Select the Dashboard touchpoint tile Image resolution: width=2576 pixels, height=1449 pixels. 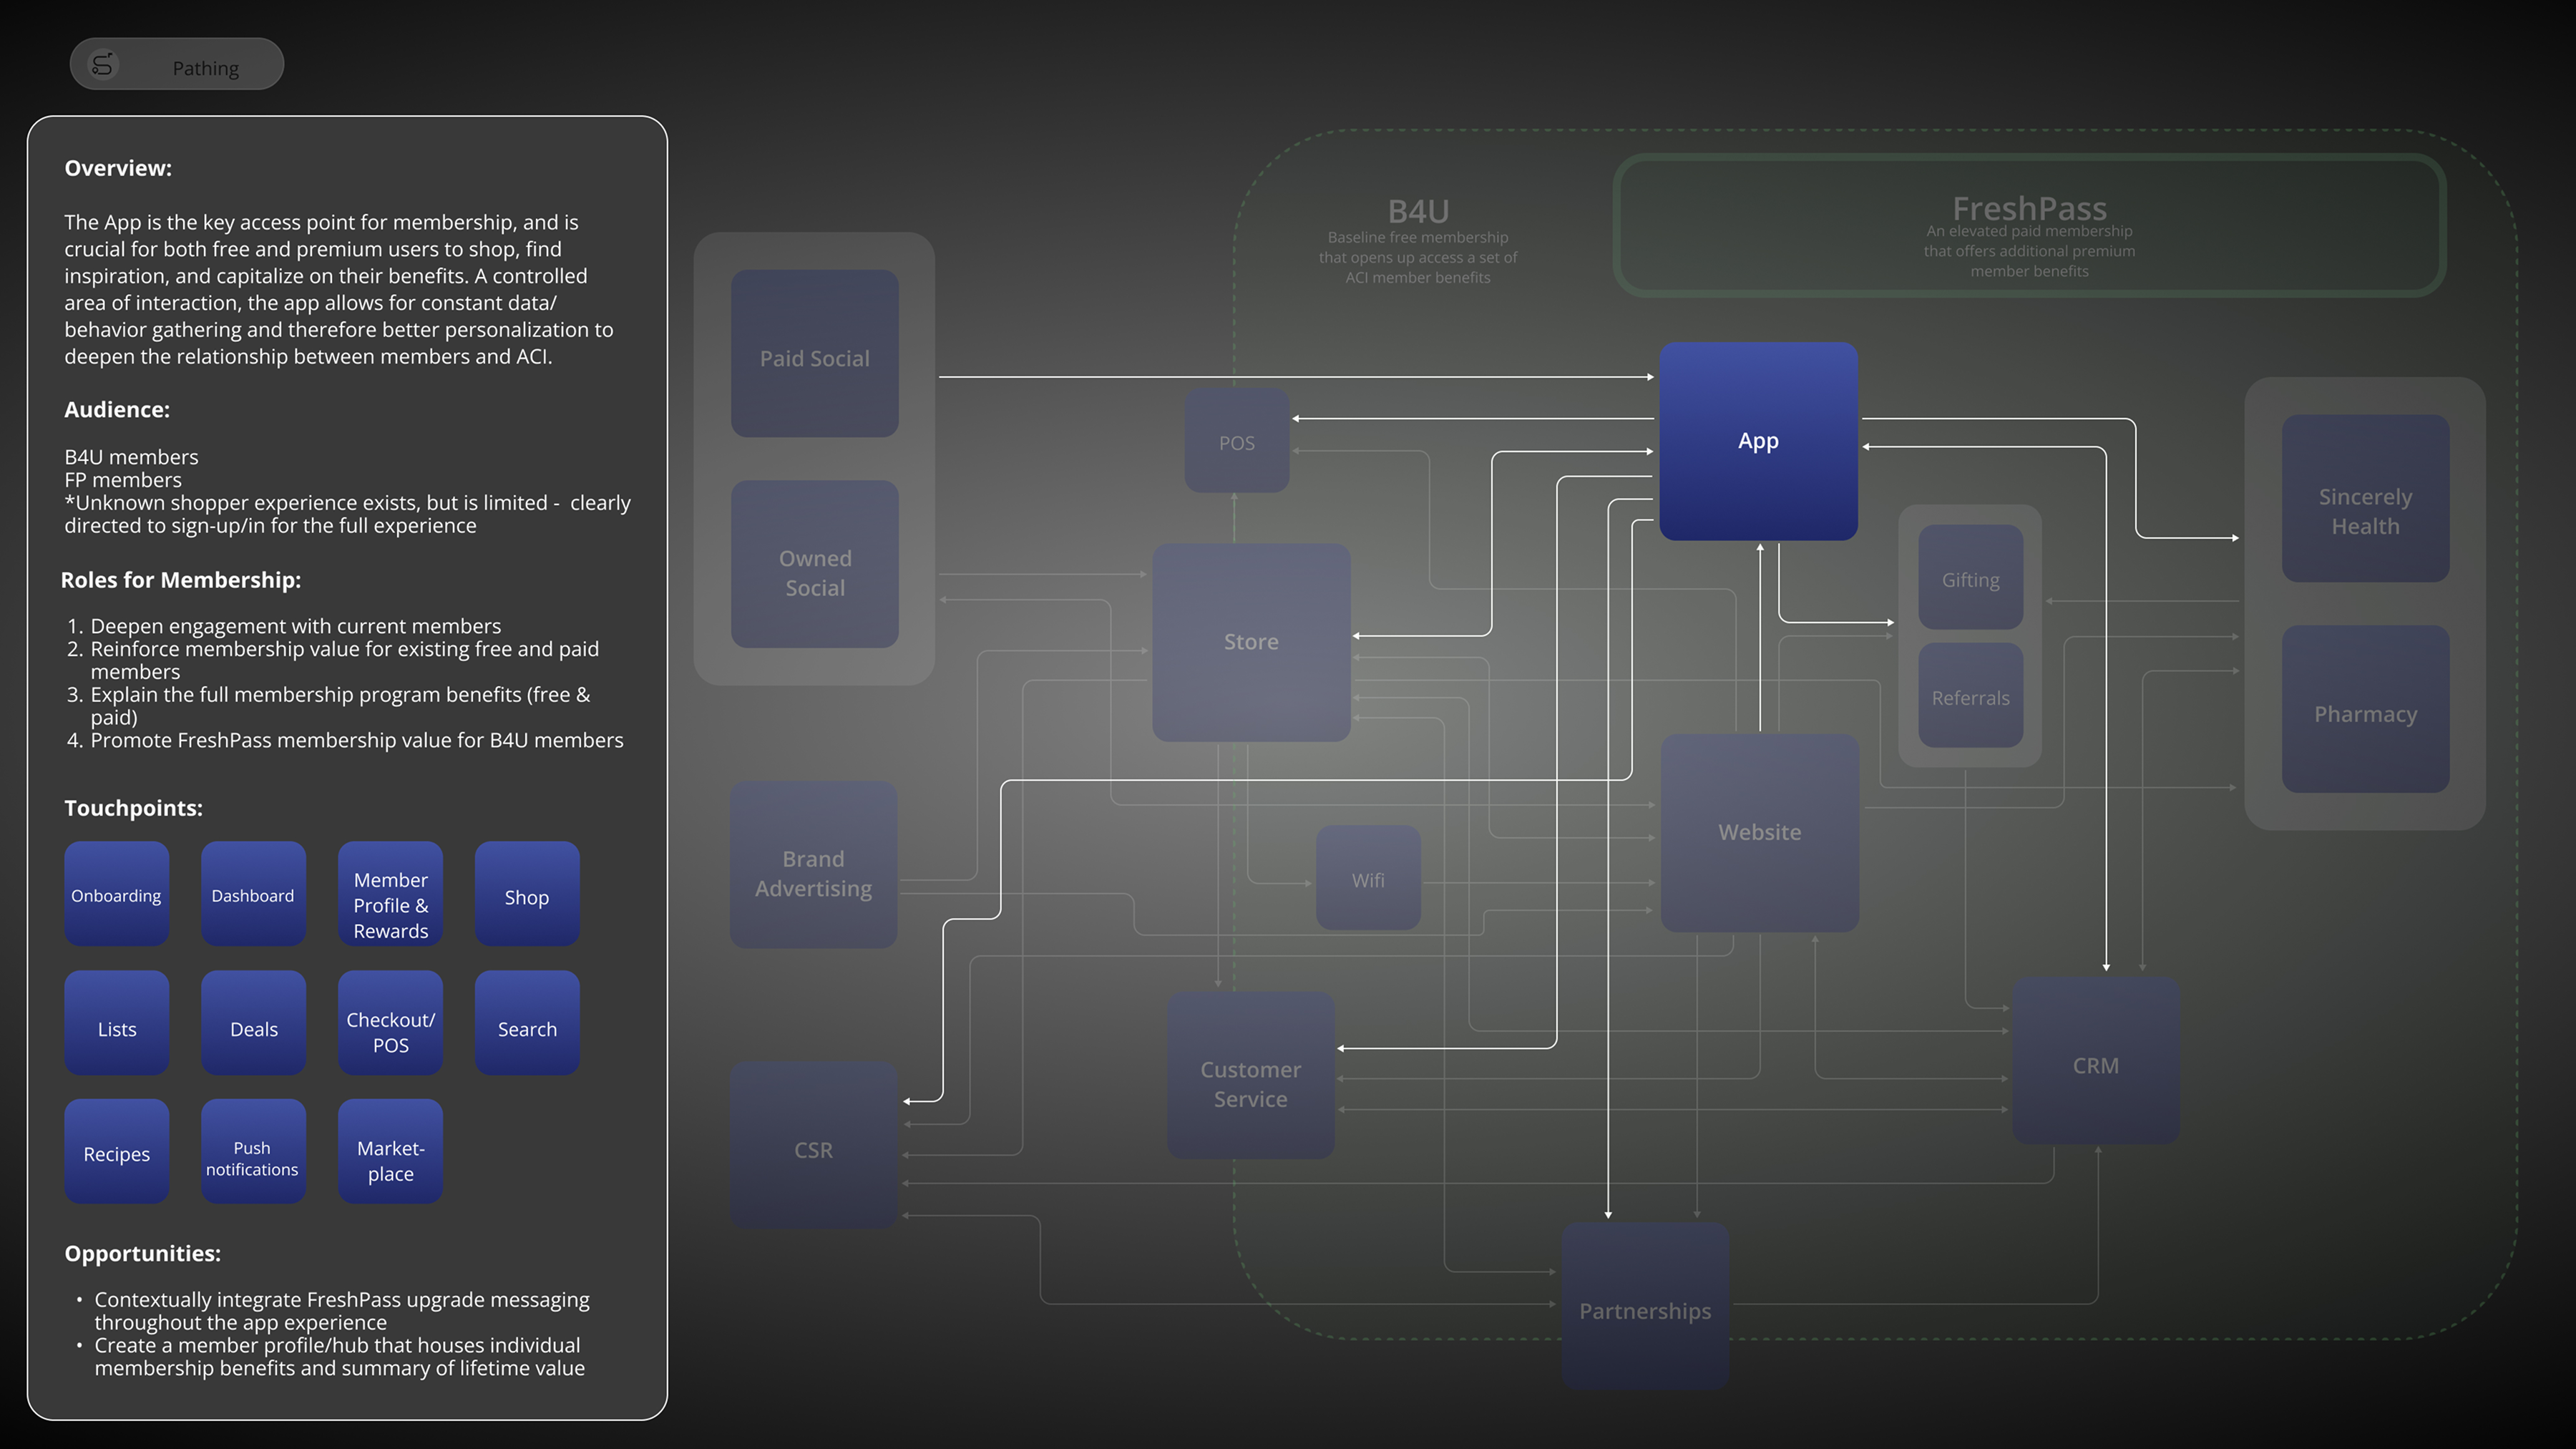253,894
